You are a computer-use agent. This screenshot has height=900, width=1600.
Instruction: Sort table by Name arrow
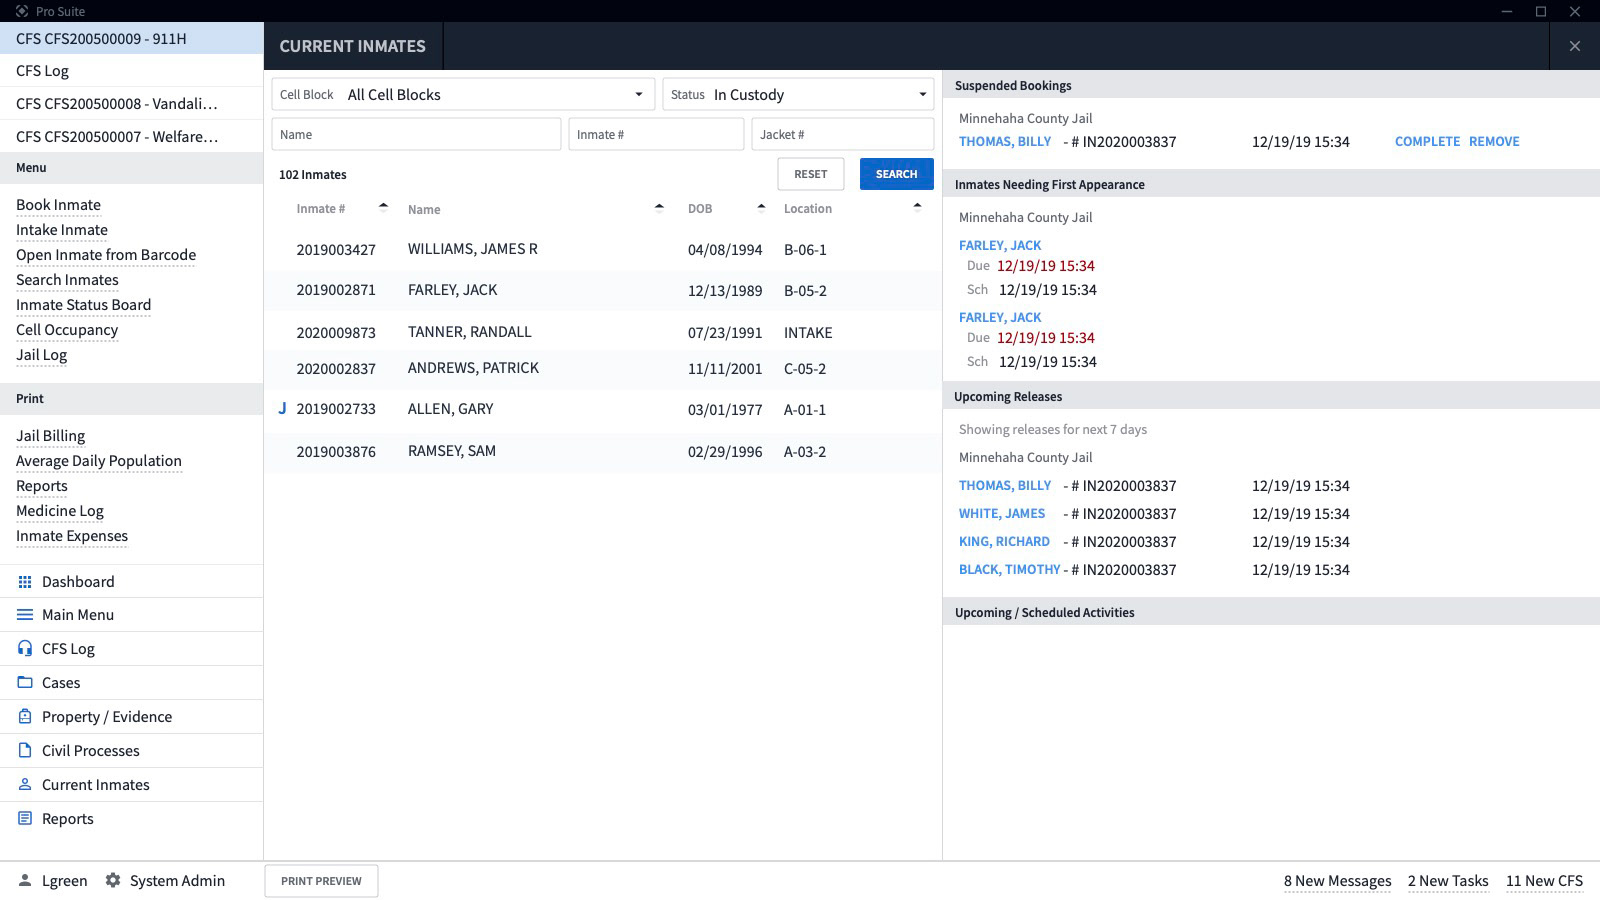pyautogui.click(x=659, y=207)
